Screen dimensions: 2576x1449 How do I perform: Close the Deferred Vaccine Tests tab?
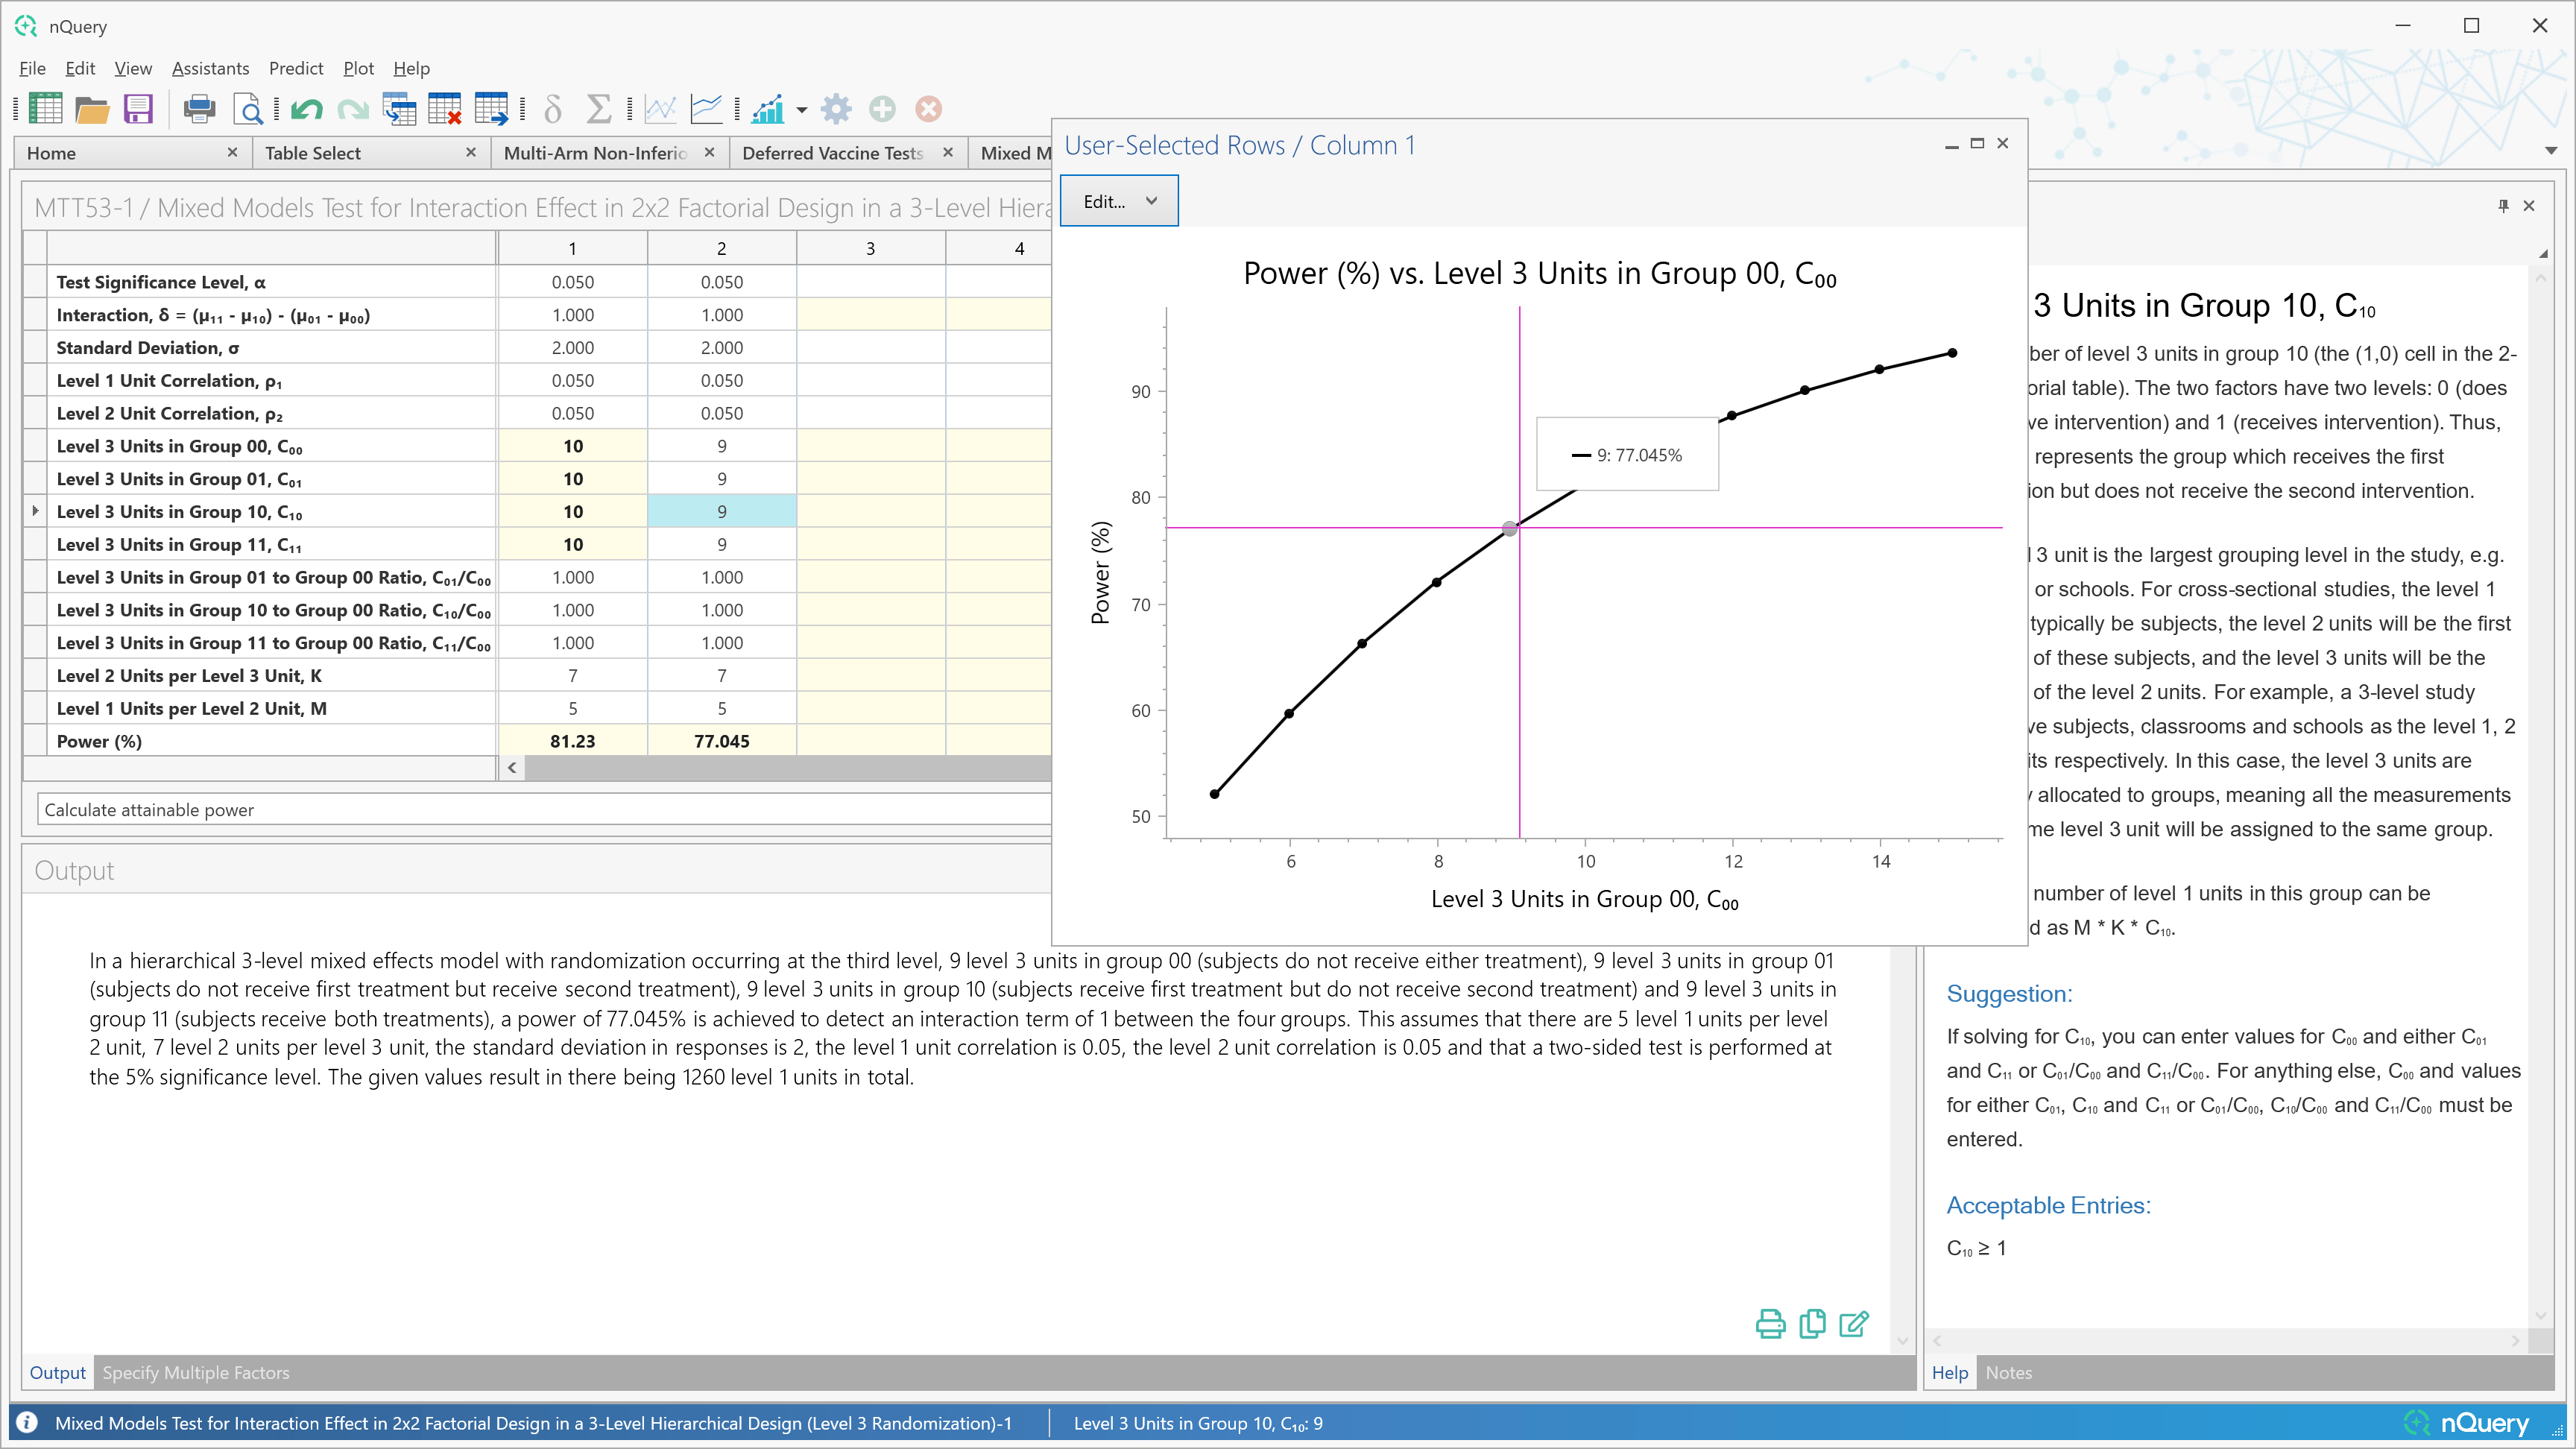(x=947, y=152)
